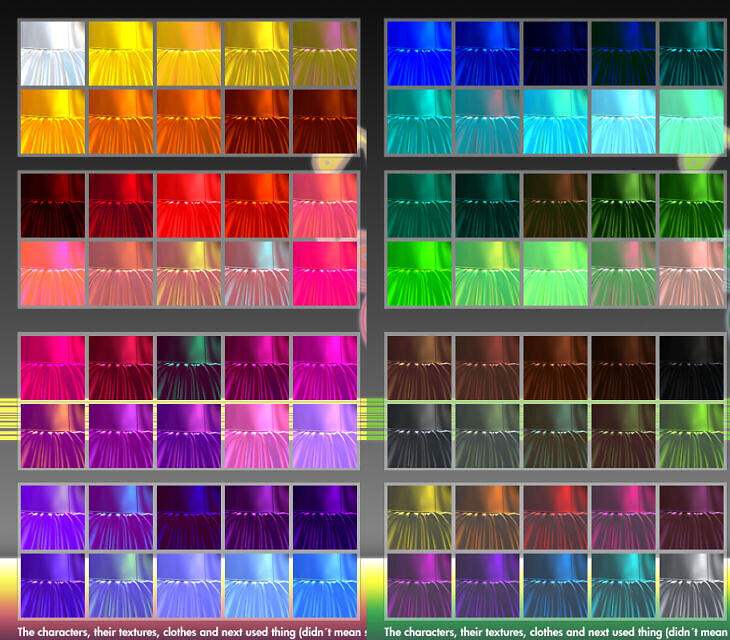This screenshot has width=730, height=640.
Task: Choose the dark swatch with teal-cyan highlight
Action: [x=623, y=584]
